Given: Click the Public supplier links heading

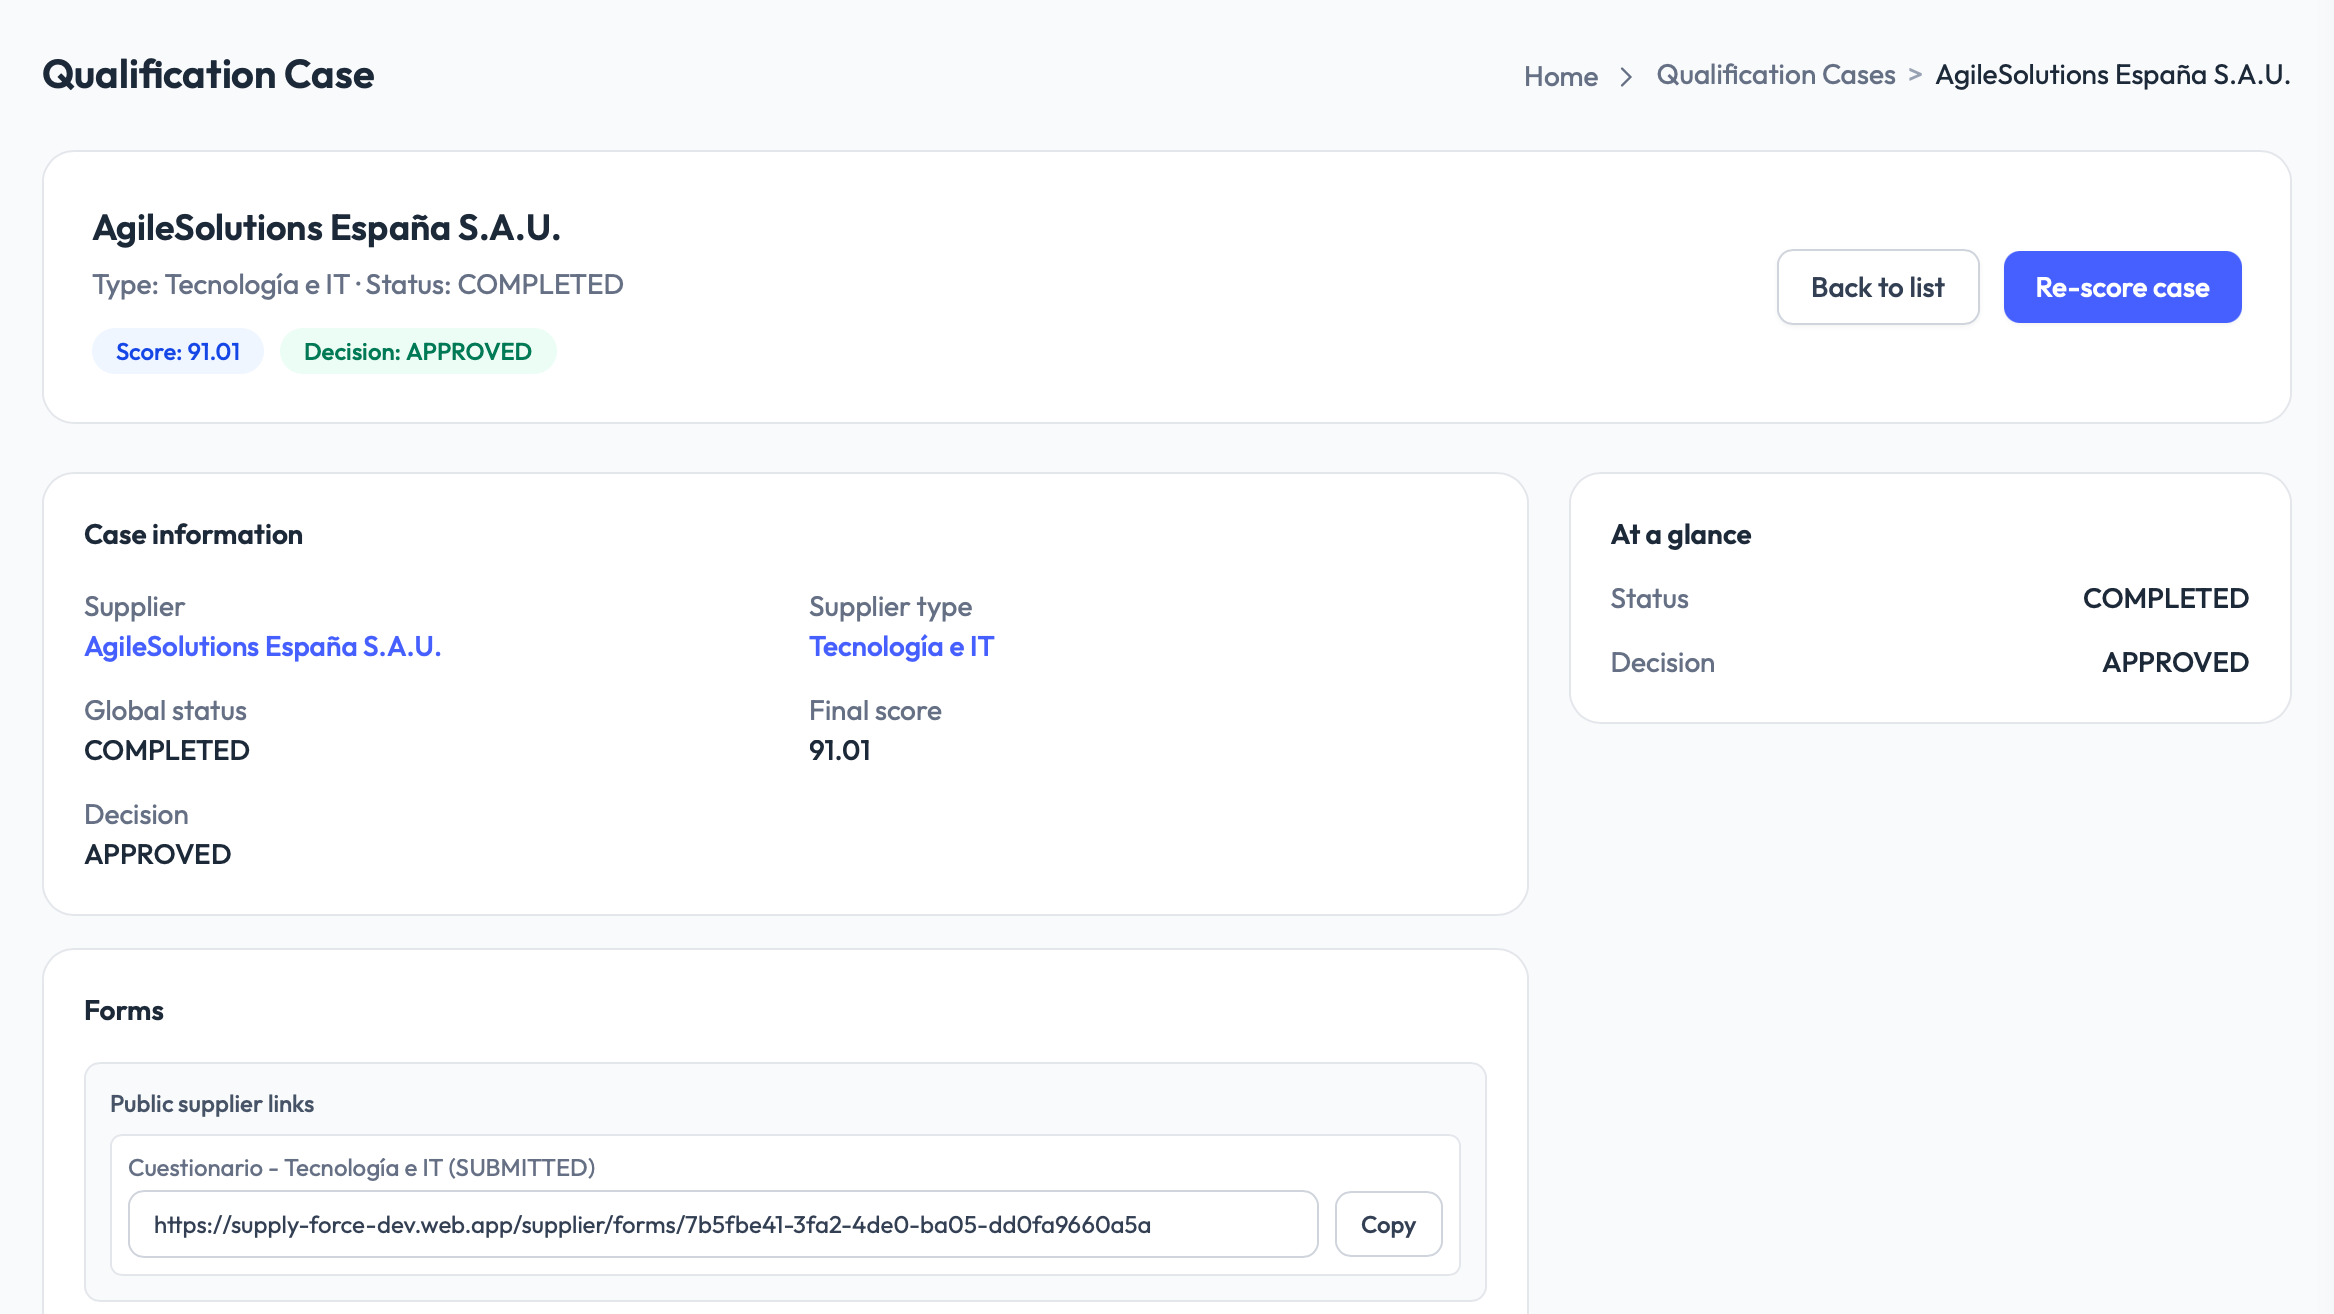Looking at the screenshot, I should tap(212, 1103).
